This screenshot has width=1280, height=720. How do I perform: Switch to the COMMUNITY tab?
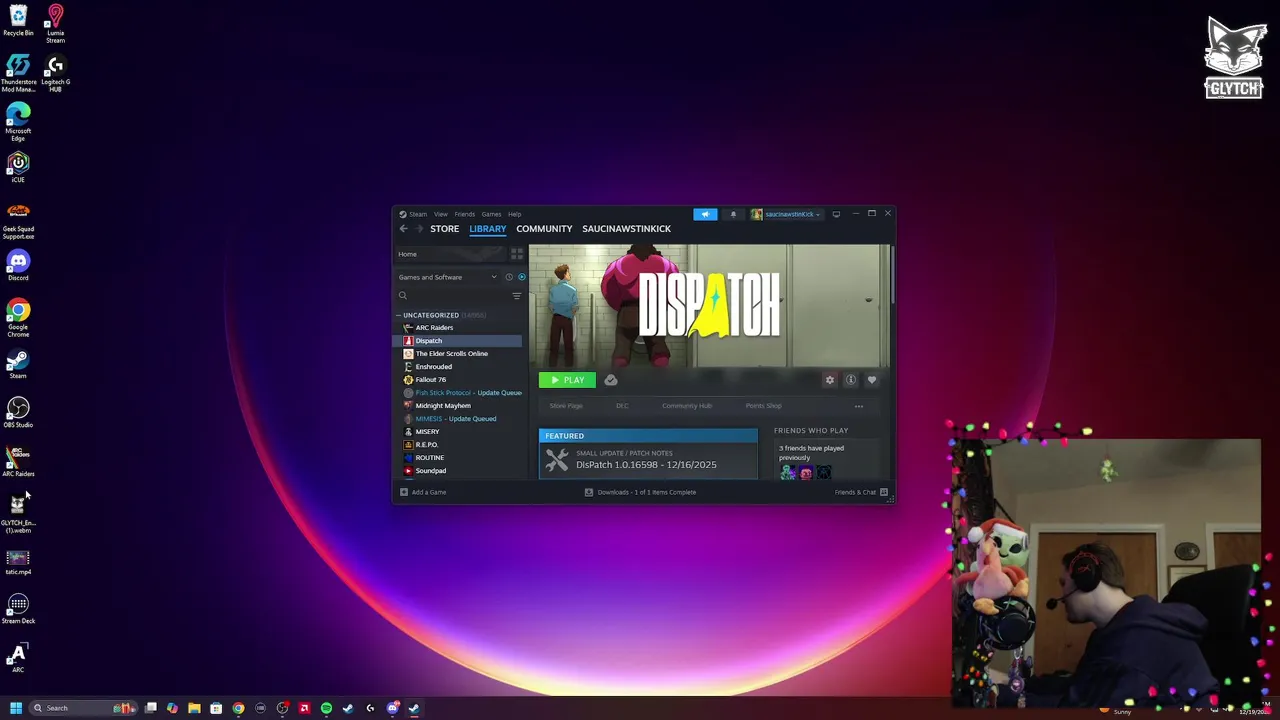coord(544,229)
